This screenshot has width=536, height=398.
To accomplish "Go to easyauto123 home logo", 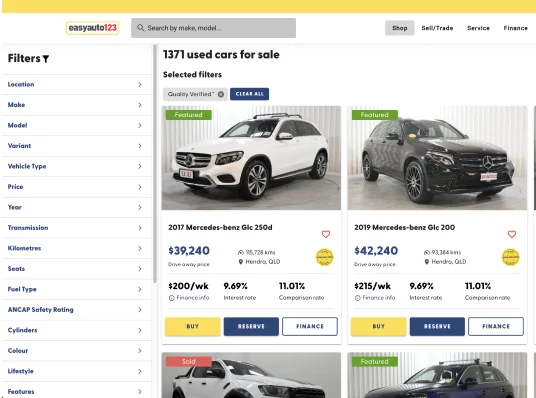I will click(93, 28).
